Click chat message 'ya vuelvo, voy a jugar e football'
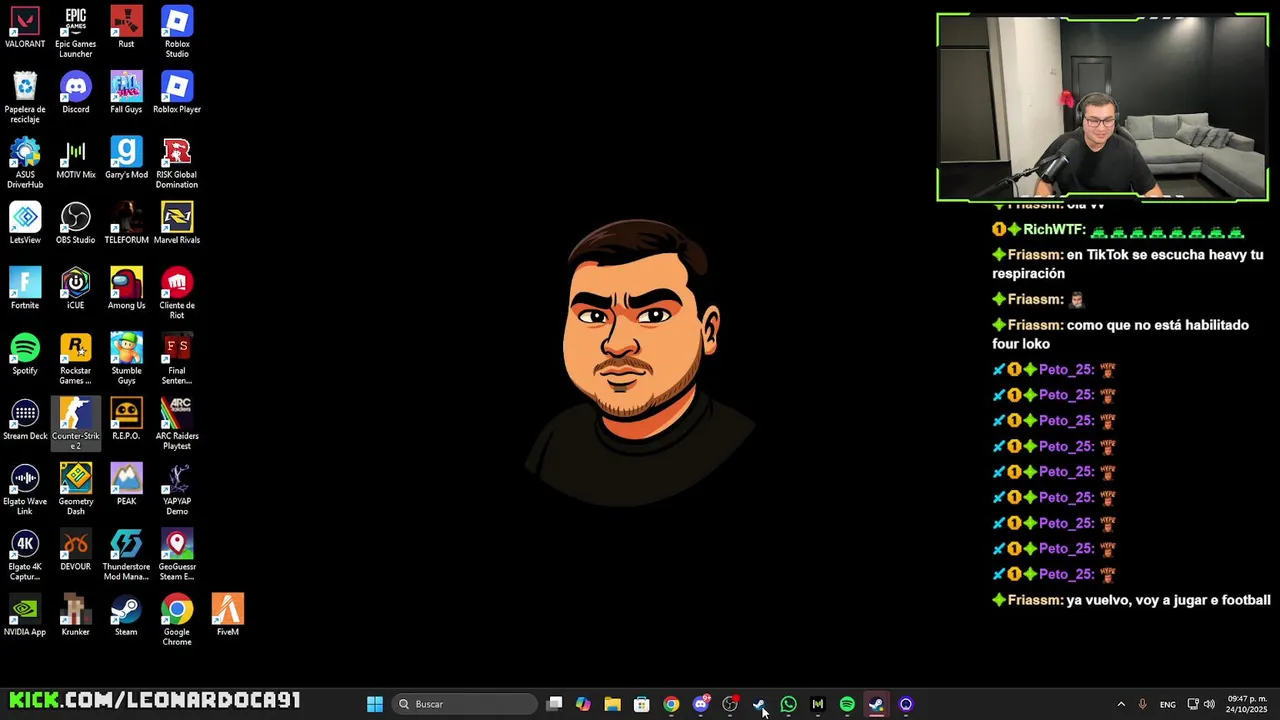Screen dimensions: 1280x720 pyautogui.click(x=1169, y=600)
